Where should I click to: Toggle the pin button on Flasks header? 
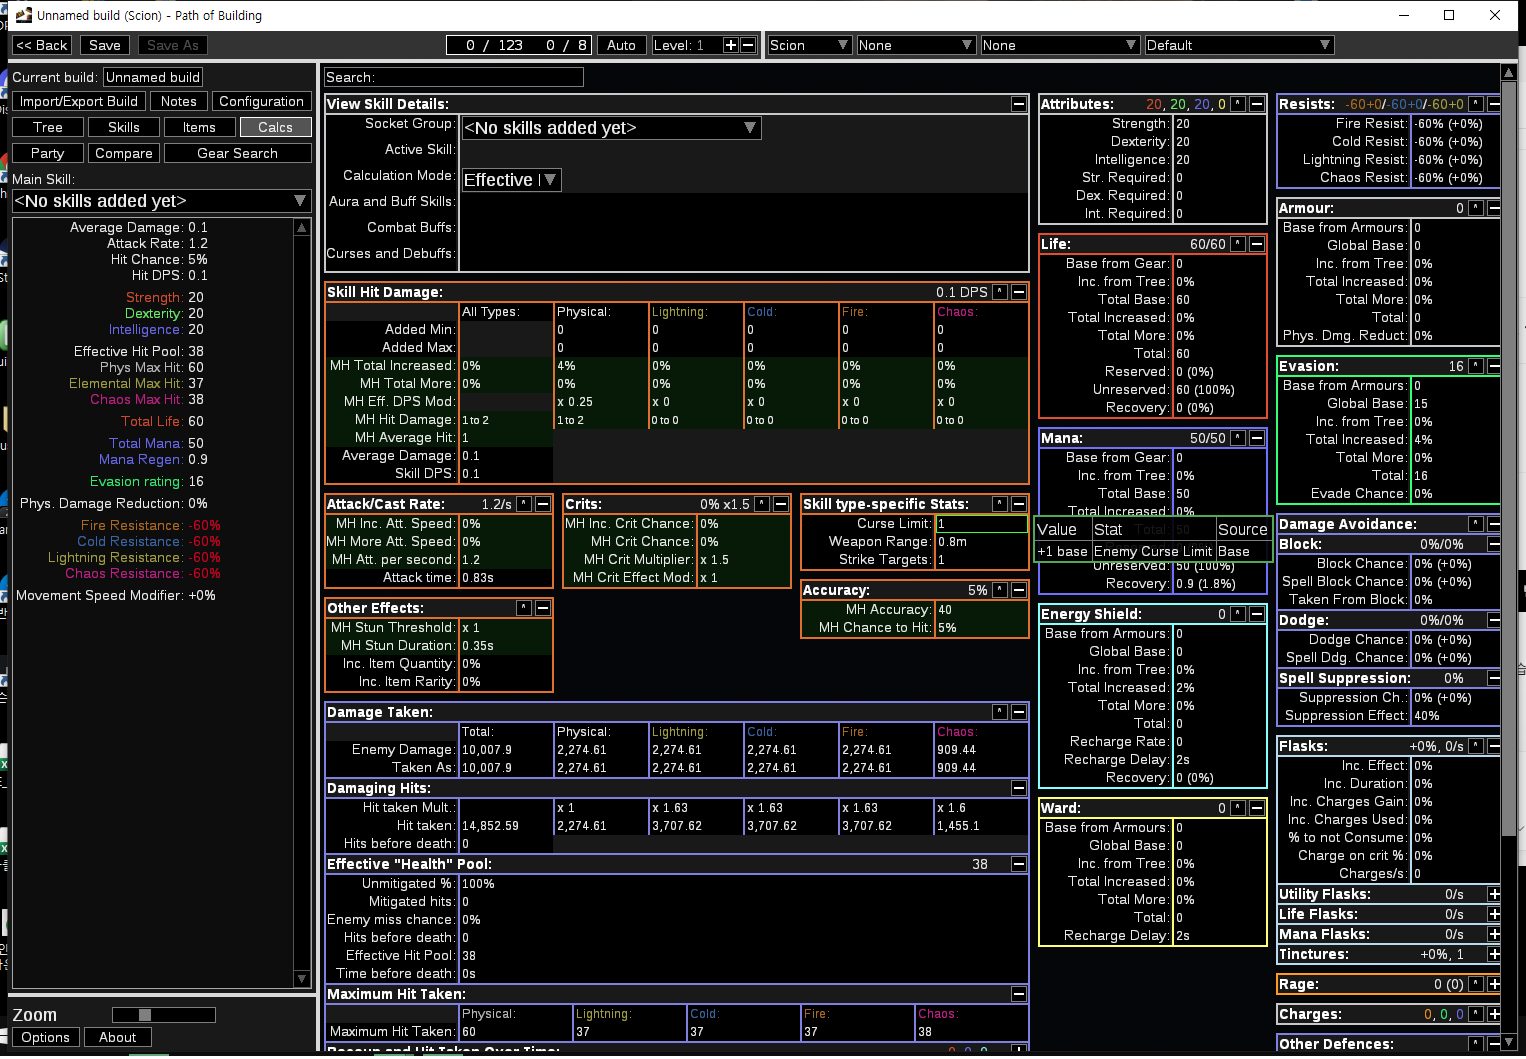pyautogui.click(x=1476, y=746)
